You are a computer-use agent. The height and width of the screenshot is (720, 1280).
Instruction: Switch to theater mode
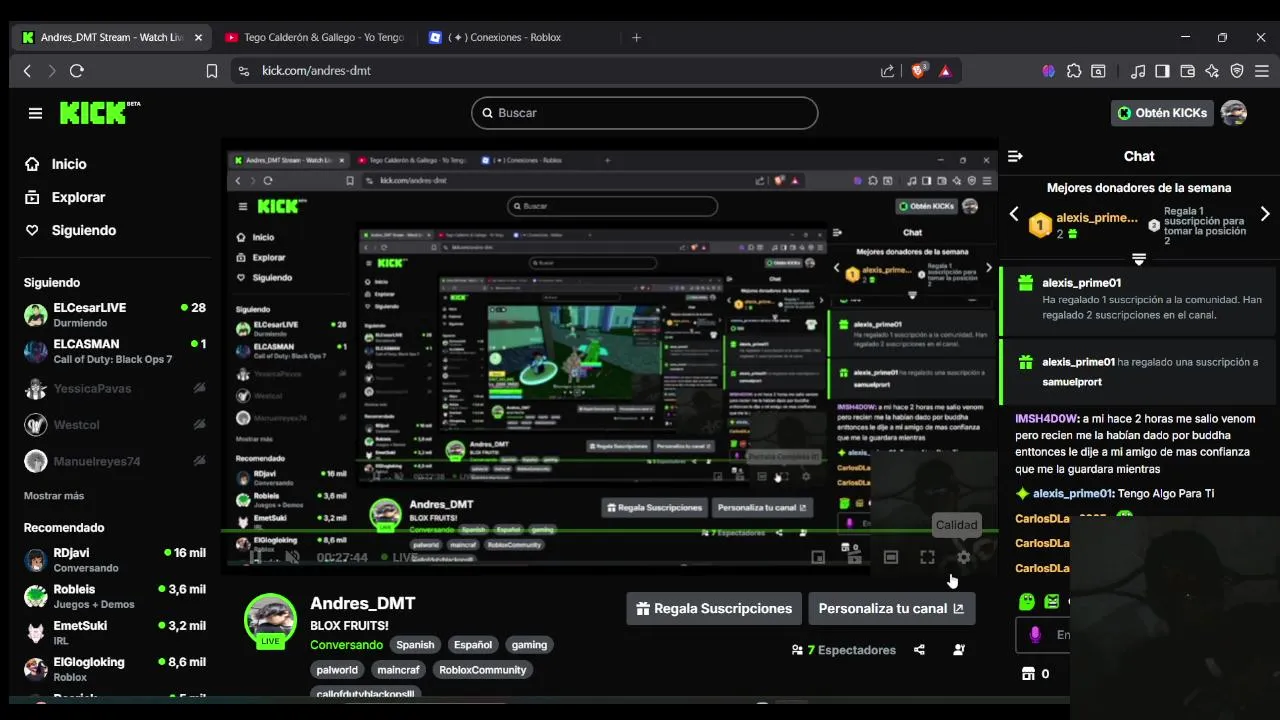click(891, 558)
